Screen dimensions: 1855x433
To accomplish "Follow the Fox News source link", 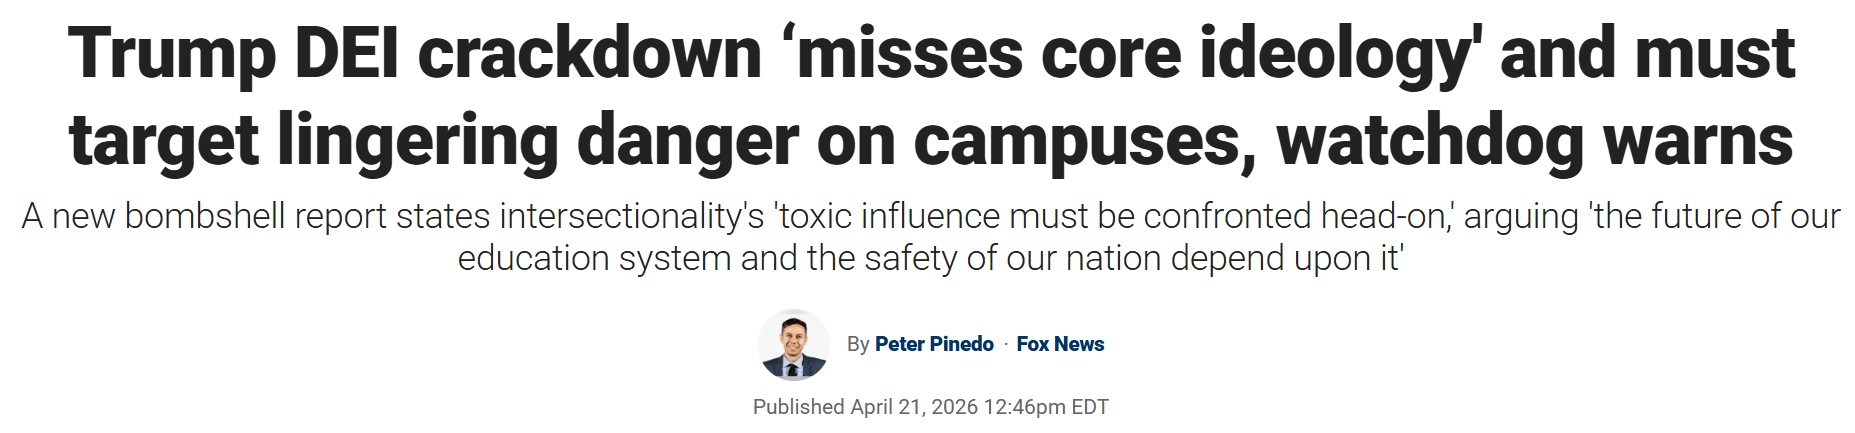I will (x=1060, y=344).
